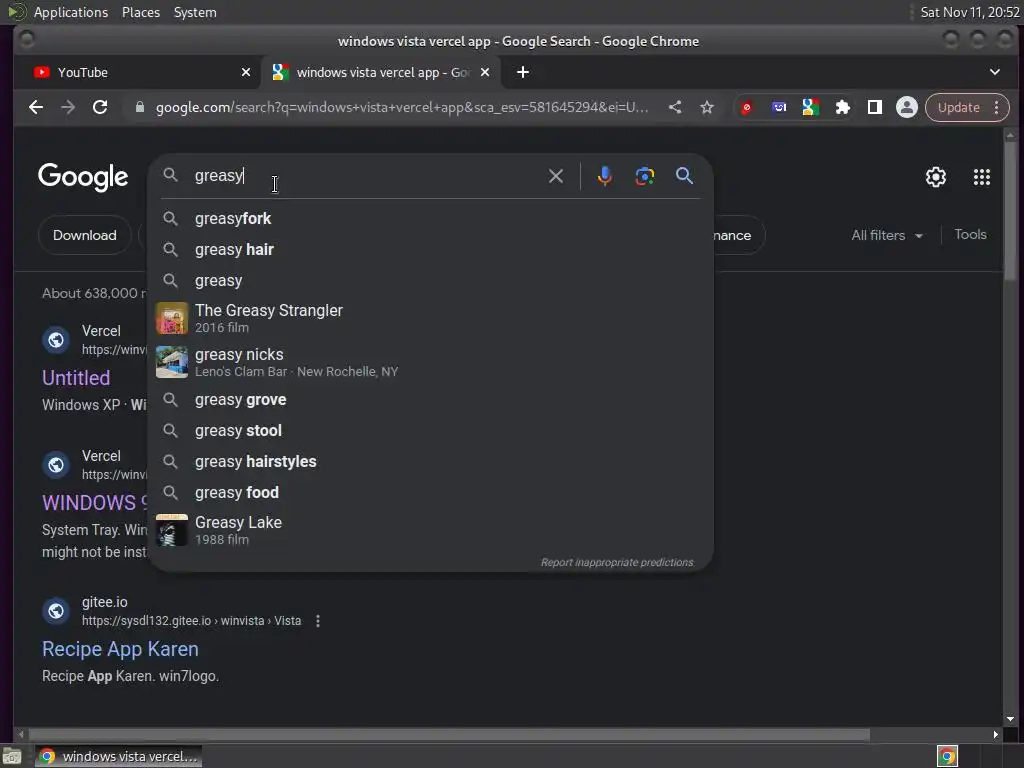Start a voice search with microphone
Image resolution: width=1024 pixels, height=768 pixels.
coord(605,176)
